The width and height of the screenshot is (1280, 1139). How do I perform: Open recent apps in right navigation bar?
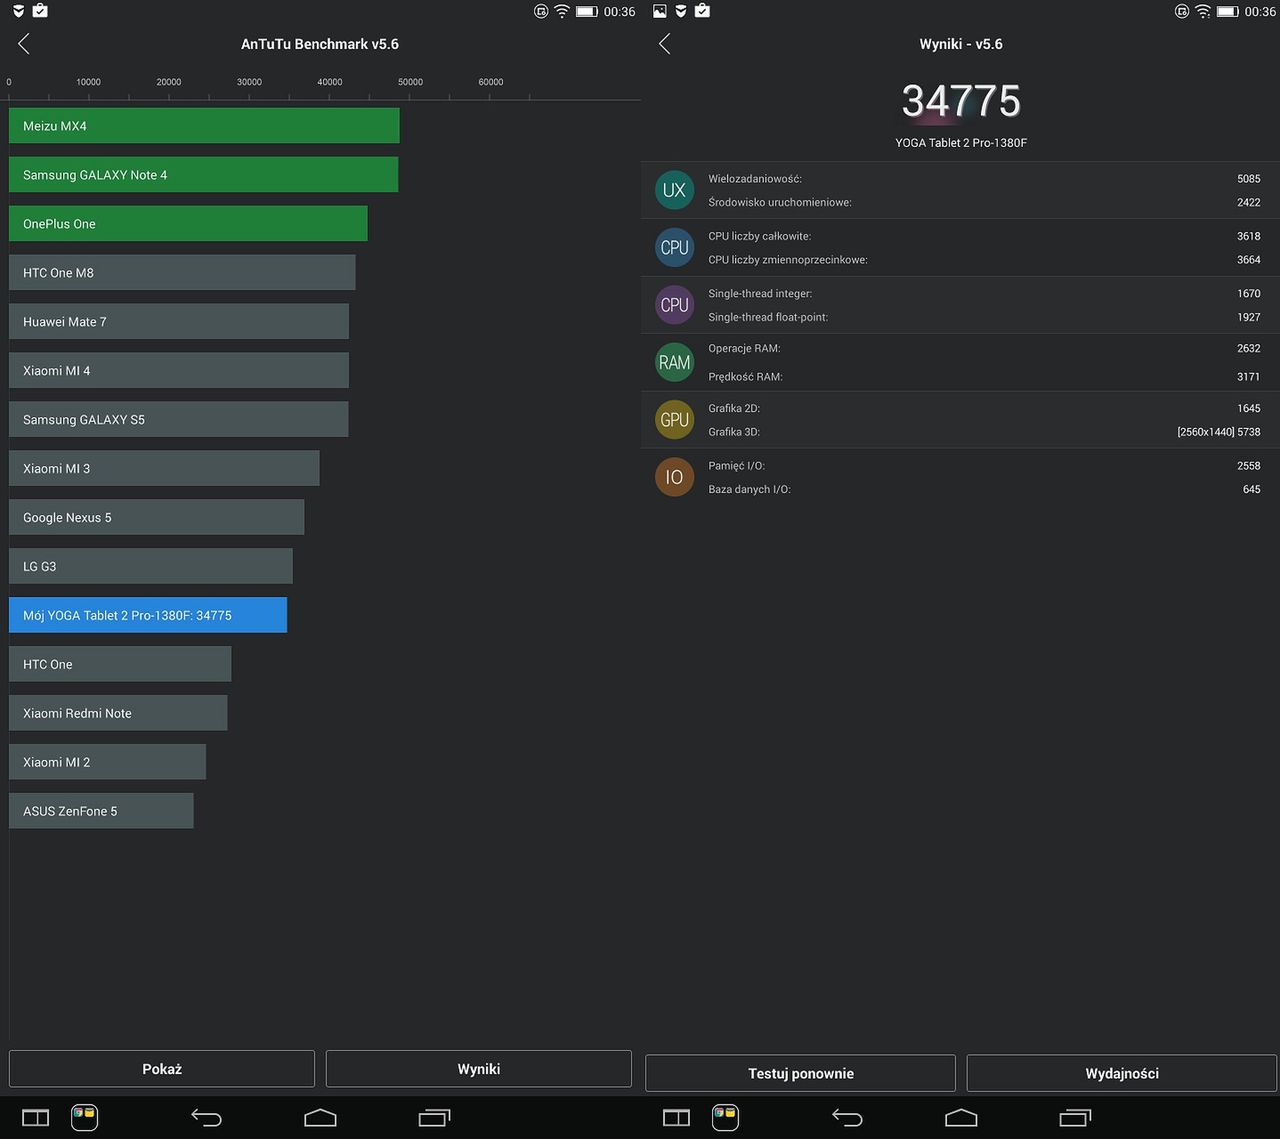[1075, 1118]
